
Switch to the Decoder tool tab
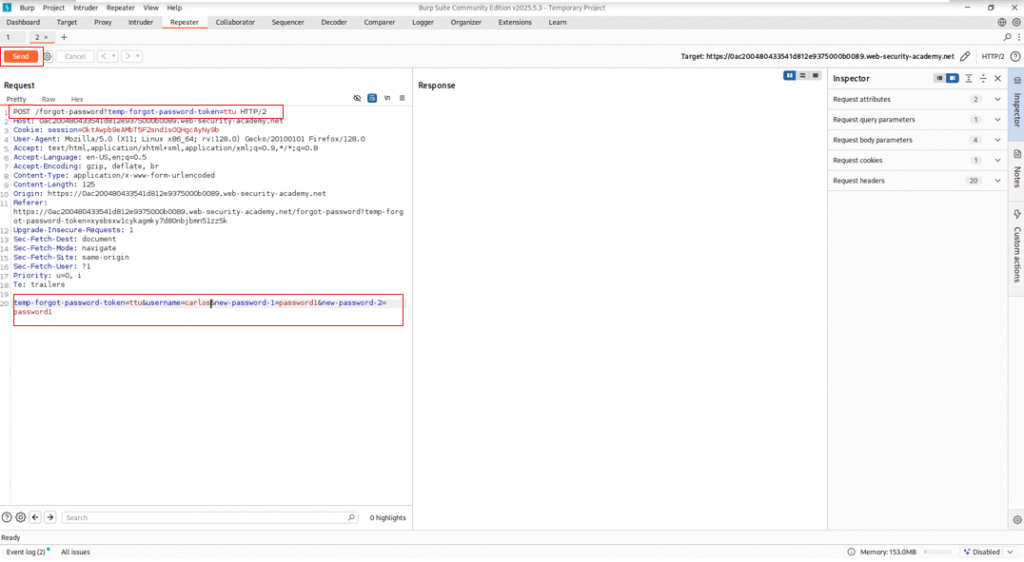point(334,22)
